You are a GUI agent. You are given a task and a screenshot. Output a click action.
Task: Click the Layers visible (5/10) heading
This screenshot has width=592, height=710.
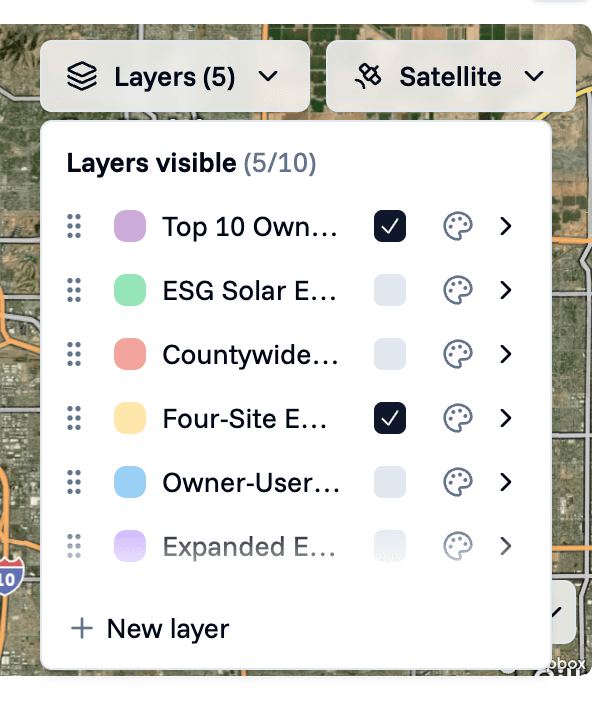191,163
